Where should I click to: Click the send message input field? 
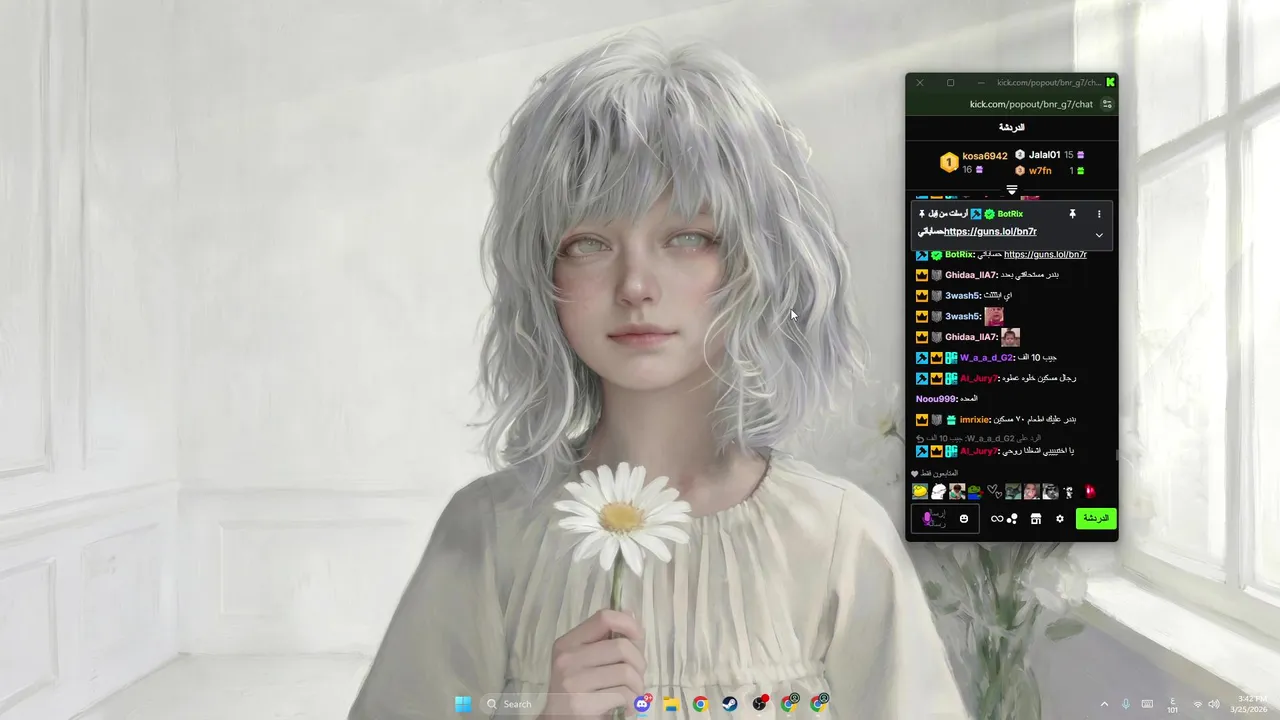tap(945, 519)
